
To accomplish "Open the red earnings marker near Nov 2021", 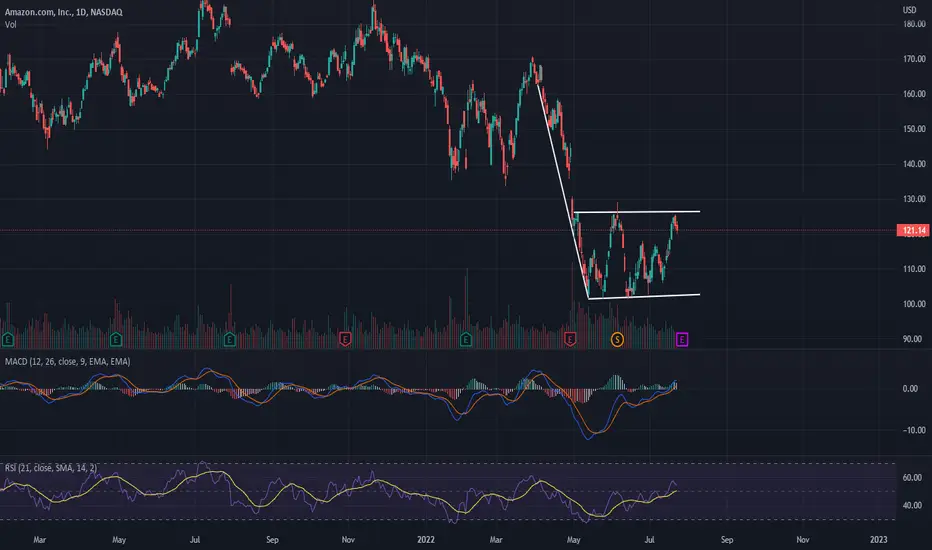I will (x=345, y=340).
